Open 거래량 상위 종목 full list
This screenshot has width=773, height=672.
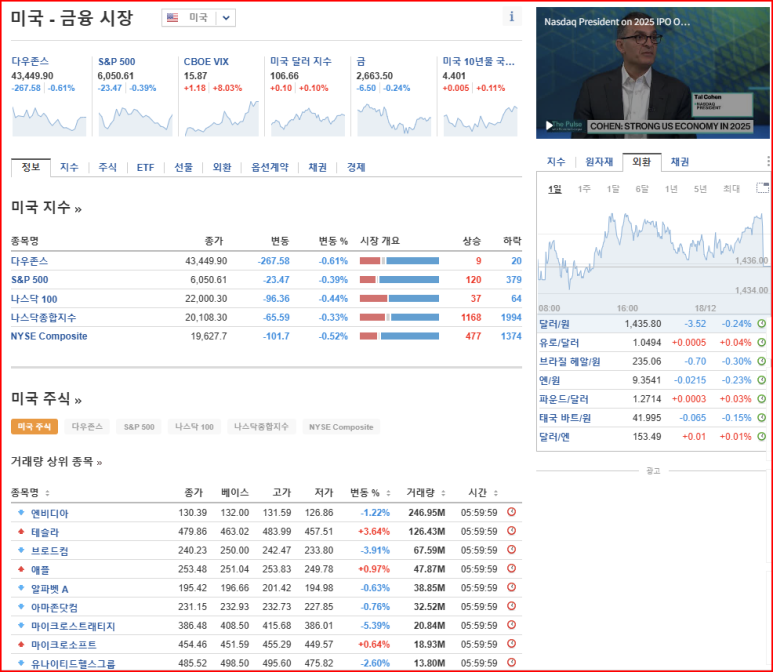pyautogui.click(x=56, y=462)
